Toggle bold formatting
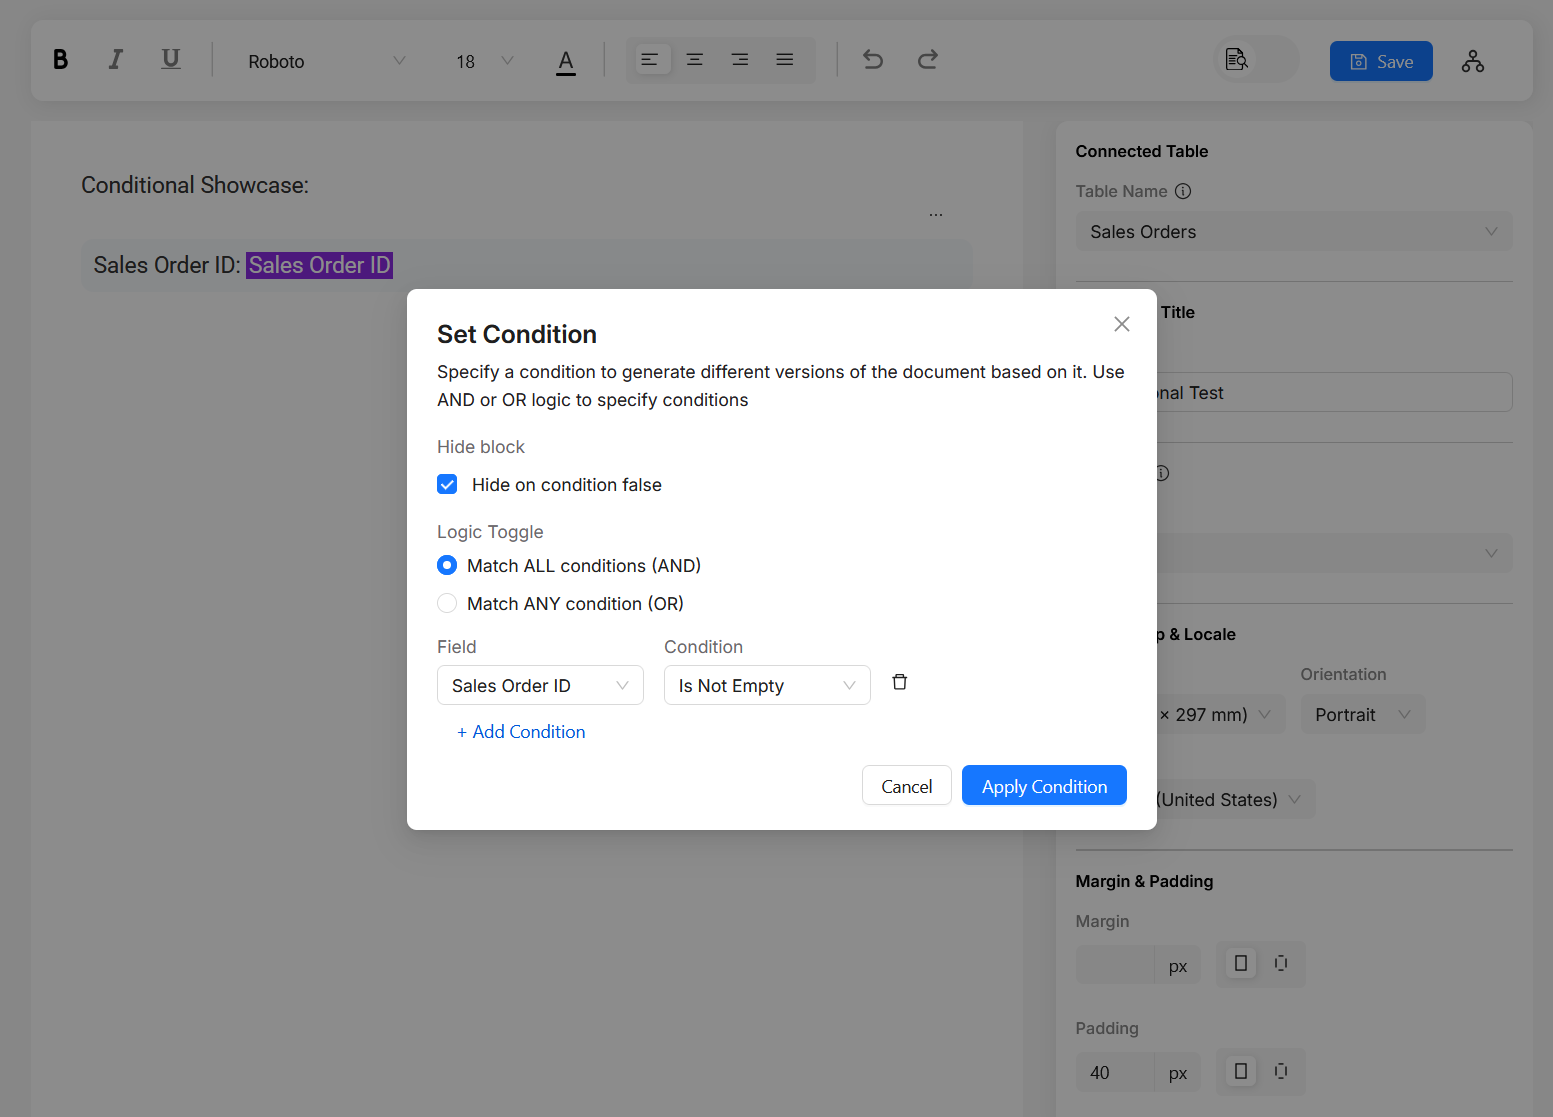The image size is (1553, 1117). coord(60,60)
